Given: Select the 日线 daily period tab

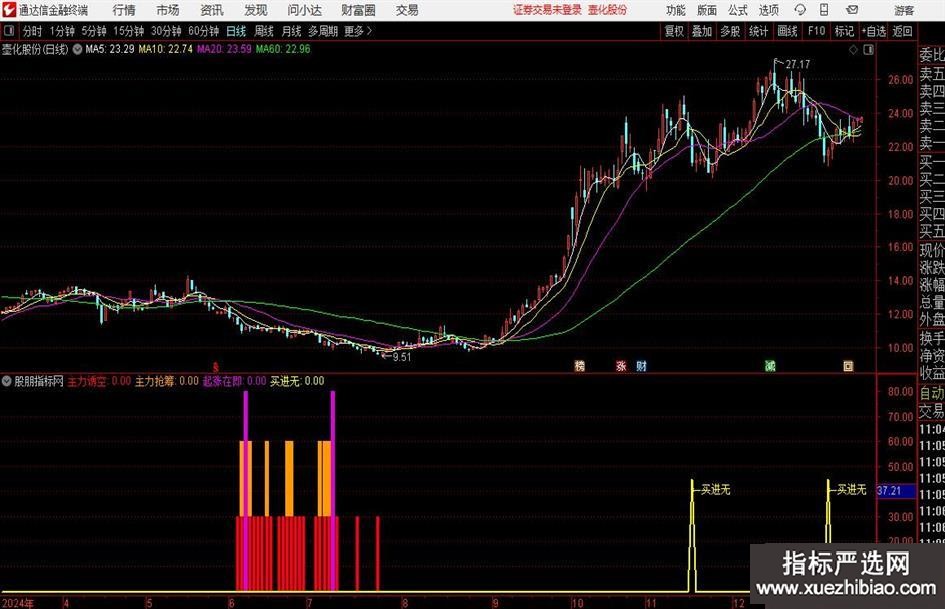Looking at the screenshot, I should coord(236,31).
